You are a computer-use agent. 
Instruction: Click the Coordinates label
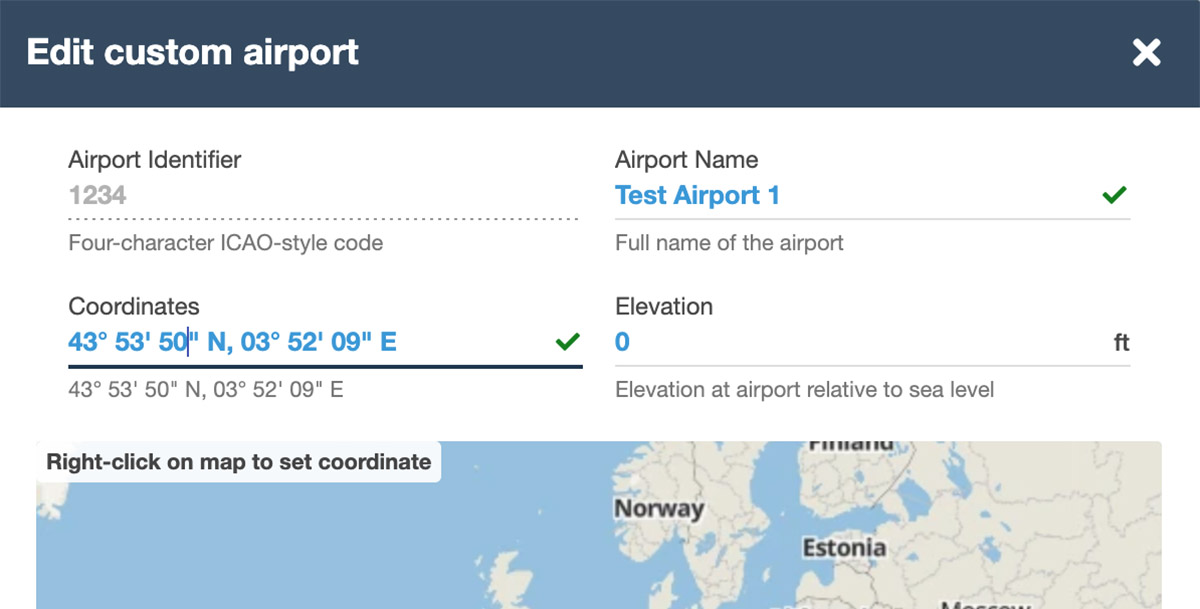[x=134, y=306]
